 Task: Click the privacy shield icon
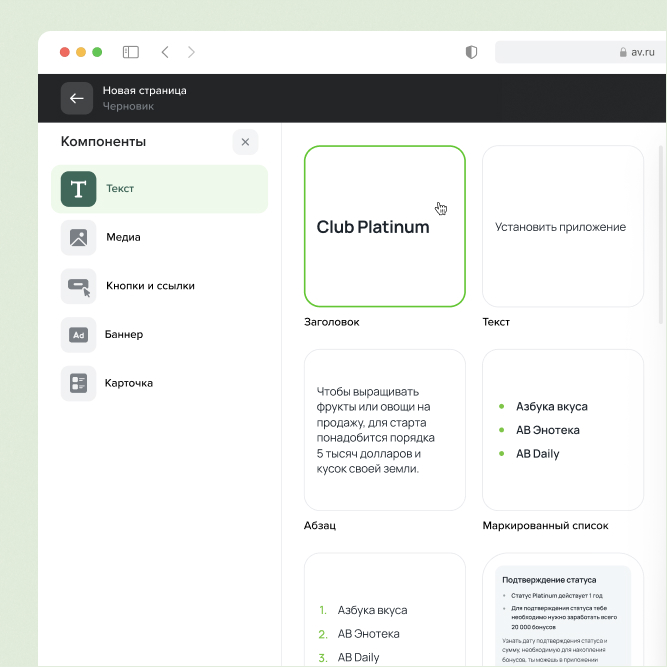coord(471,52)
